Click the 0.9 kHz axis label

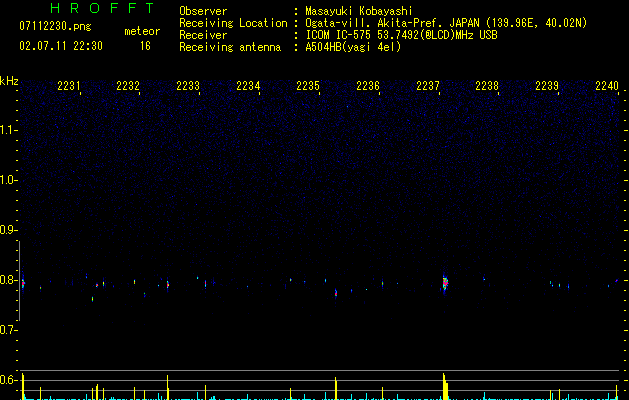pos(8,230)
